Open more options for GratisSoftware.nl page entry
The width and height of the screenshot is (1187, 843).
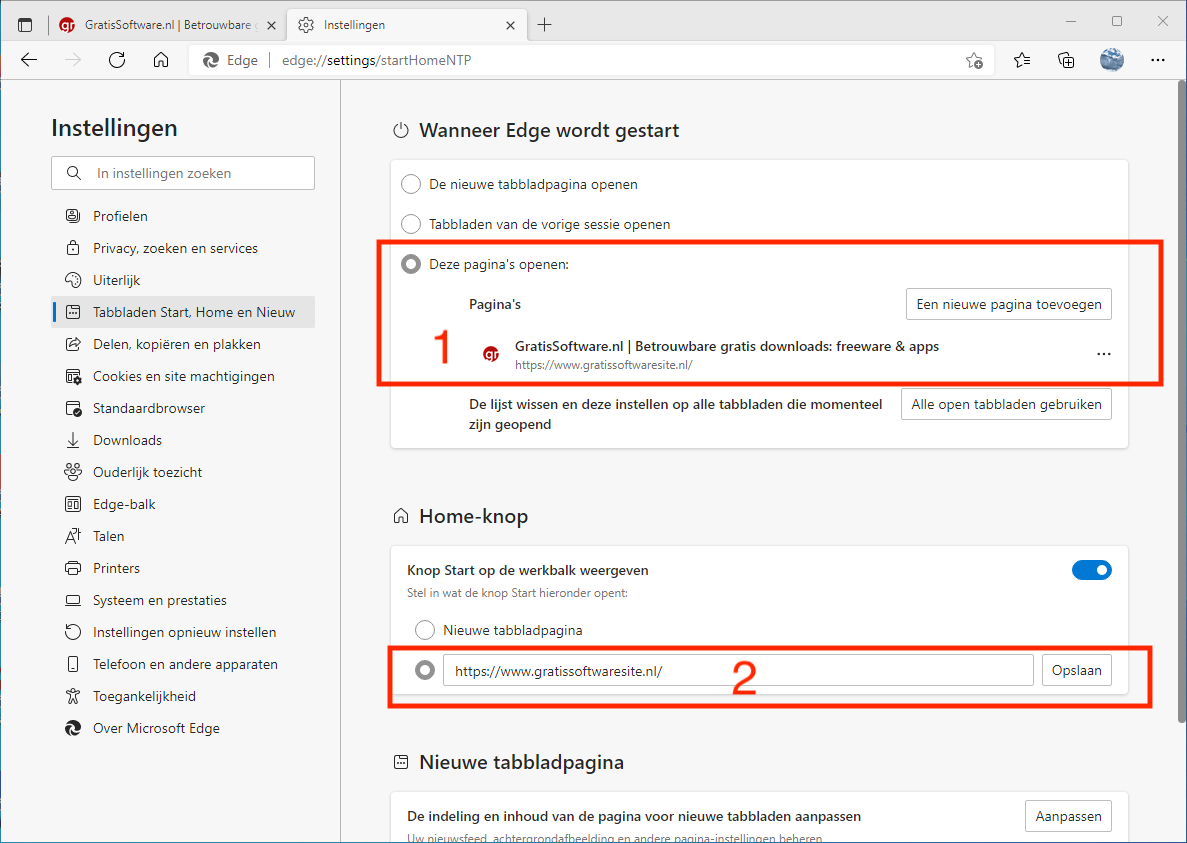tap(1103, 354)
